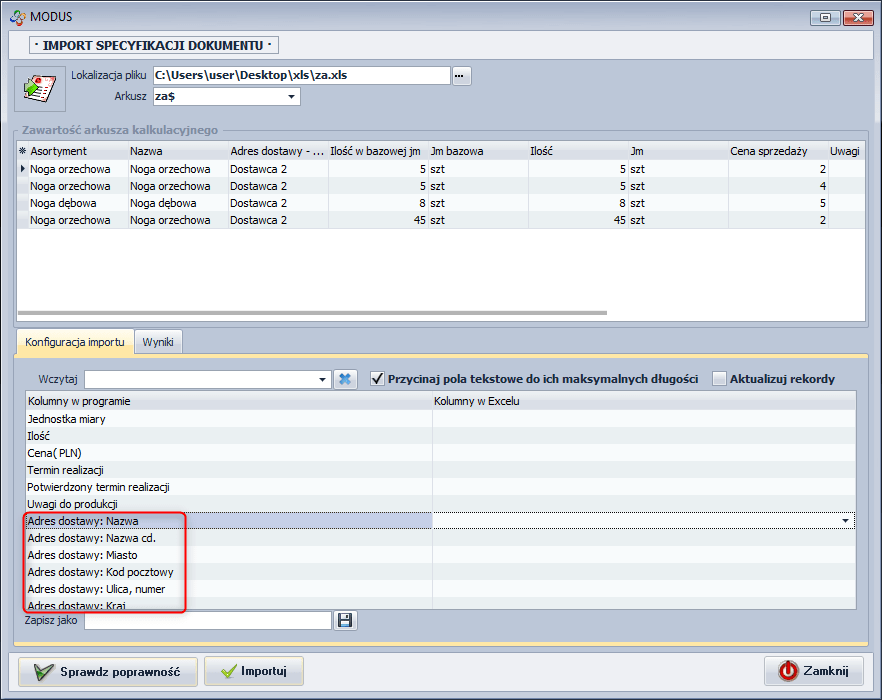Viewport: 882px width, 700px height.
Task: Click the Kolumny w Excelu header
Action: point(644,401)
